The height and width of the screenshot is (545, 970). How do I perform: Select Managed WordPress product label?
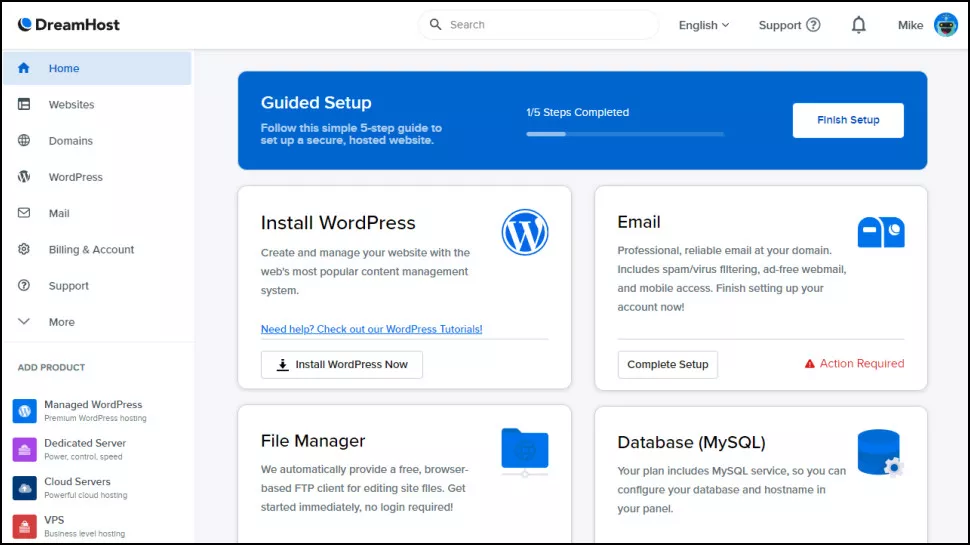tap(93, 405)
